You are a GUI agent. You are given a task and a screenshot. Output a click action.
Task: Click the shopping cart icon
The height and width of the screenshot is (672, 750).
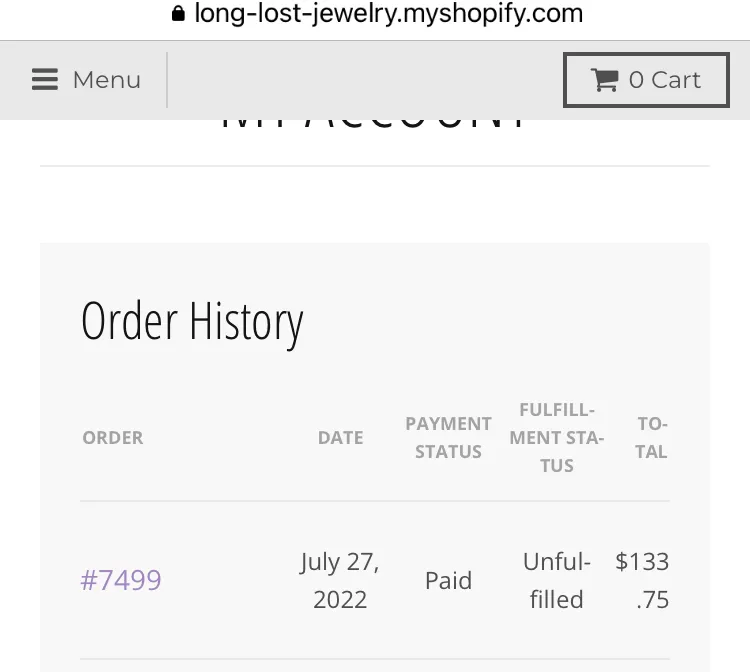pos(604,80)
